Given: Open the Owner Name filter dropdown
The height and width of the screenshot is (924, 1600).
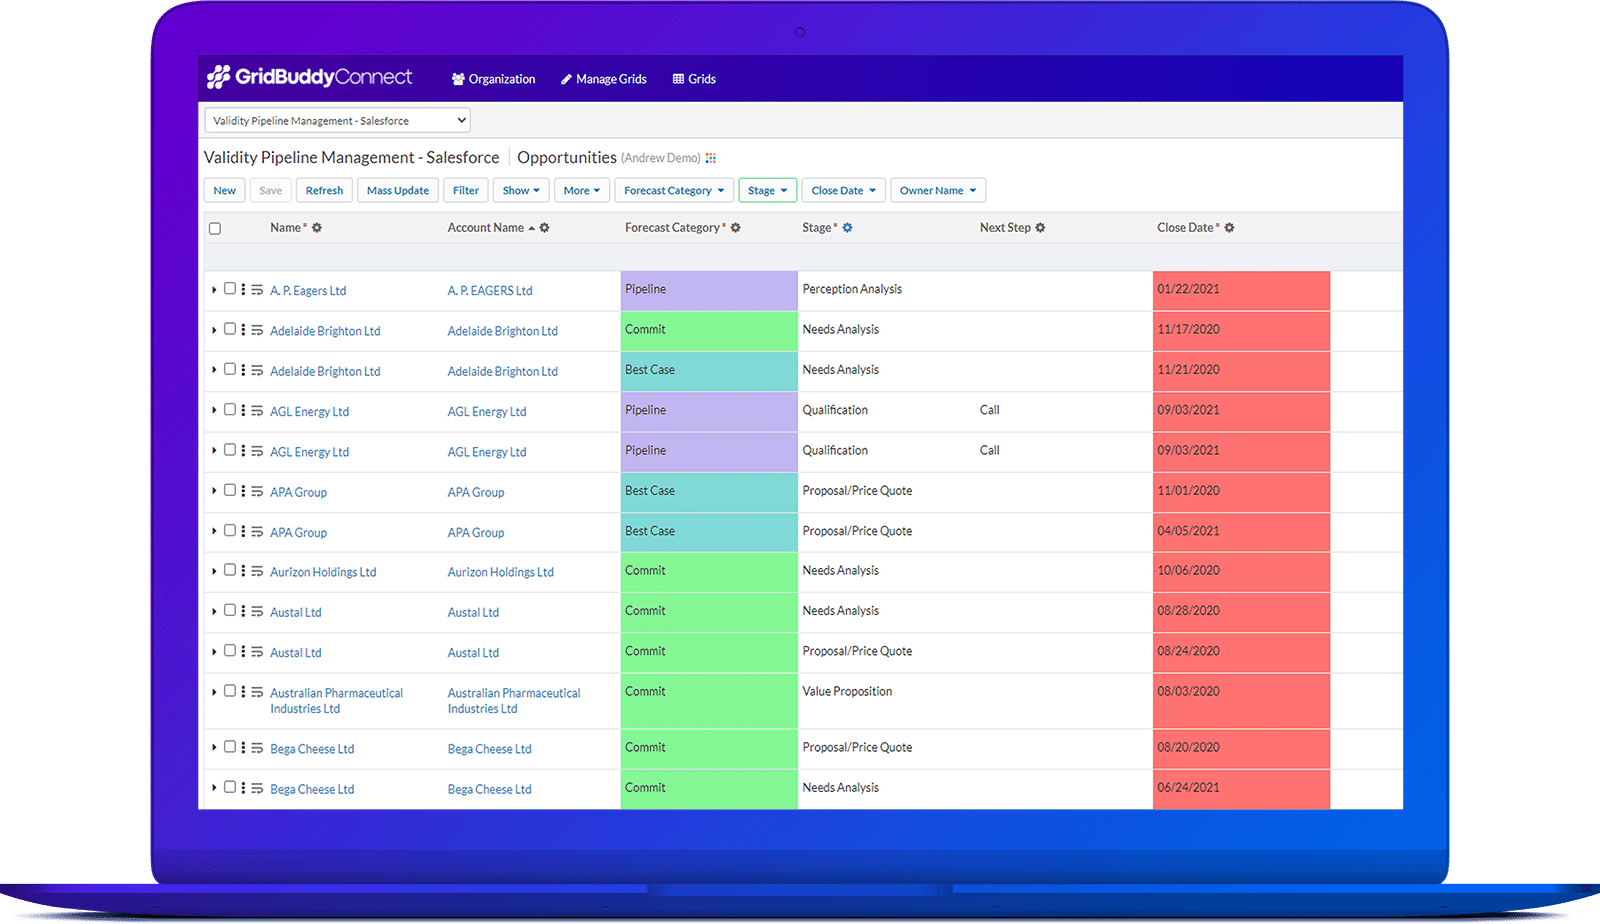Looking at the screenshot, I should (938, 190).
